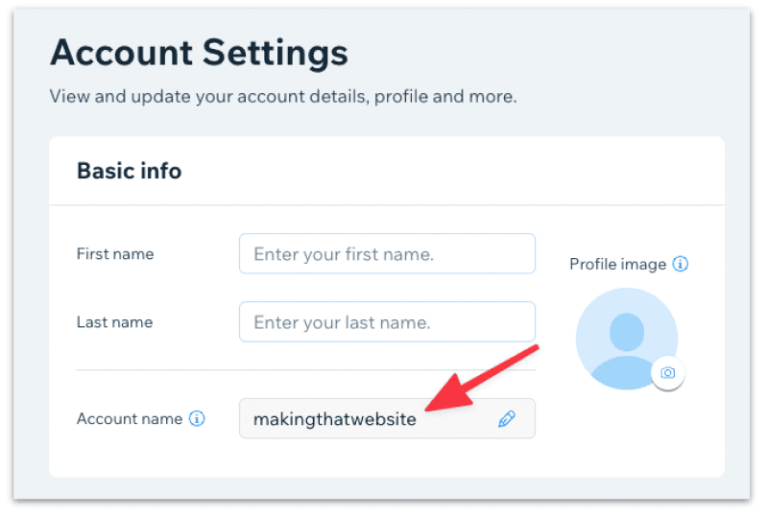The height and width of the screenshot is (517, 768).
Task: Click the Last name label
Action: pyautogui.click(x=114, y=323)
